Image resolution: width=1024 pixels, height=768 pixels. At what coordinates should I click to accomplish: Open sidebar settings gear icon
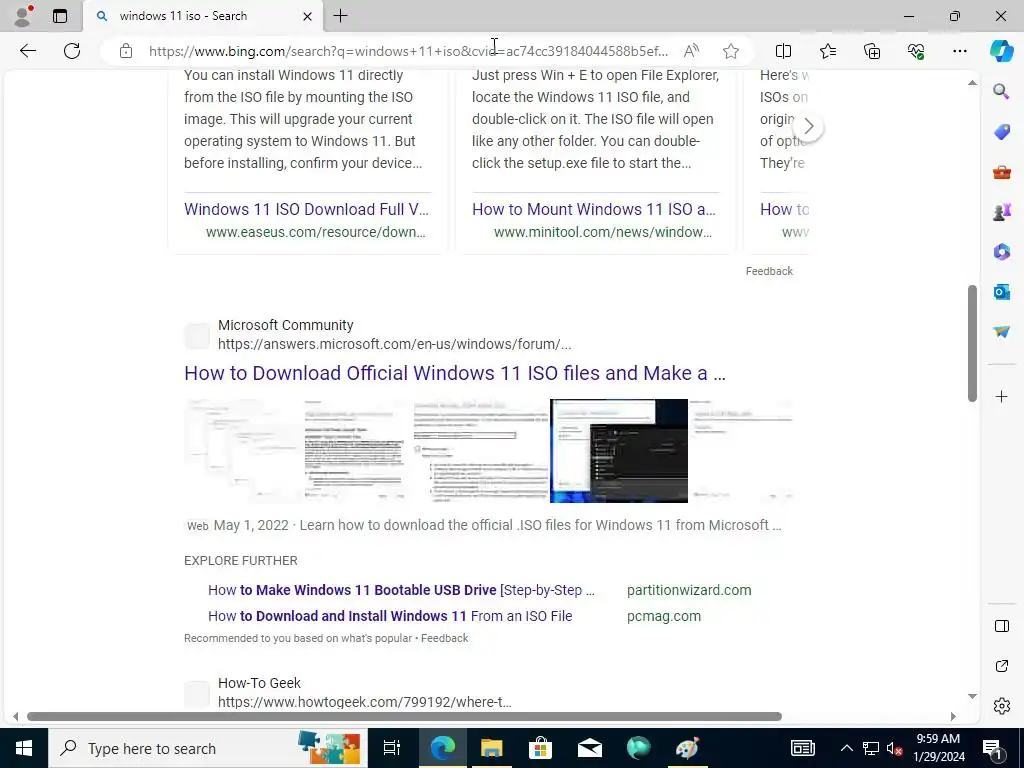coord(1001,706)
